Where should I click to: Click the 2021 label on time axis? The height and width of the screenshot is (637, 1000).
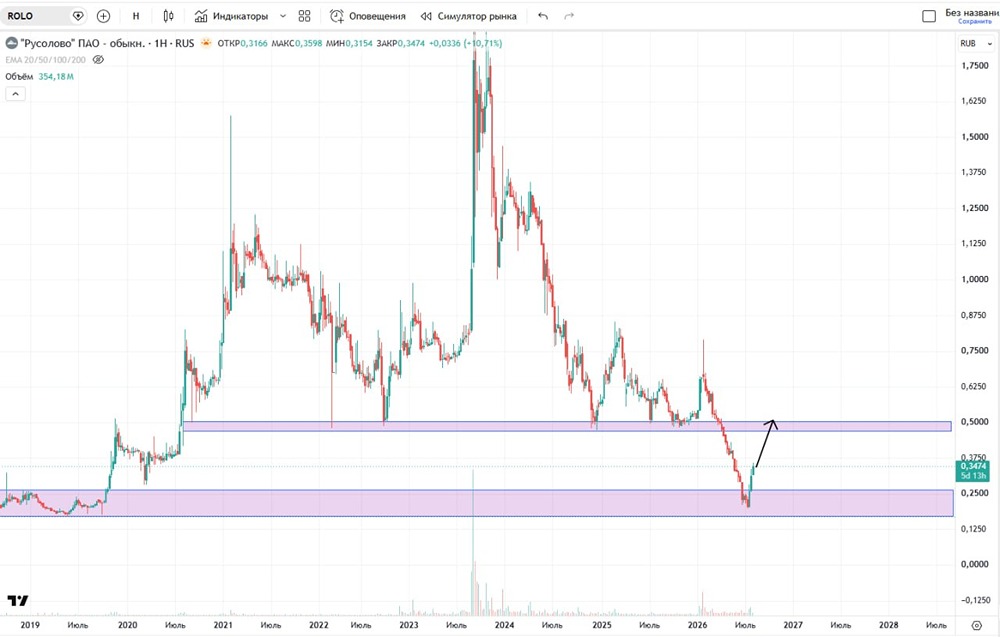click(x=223, y=625)
